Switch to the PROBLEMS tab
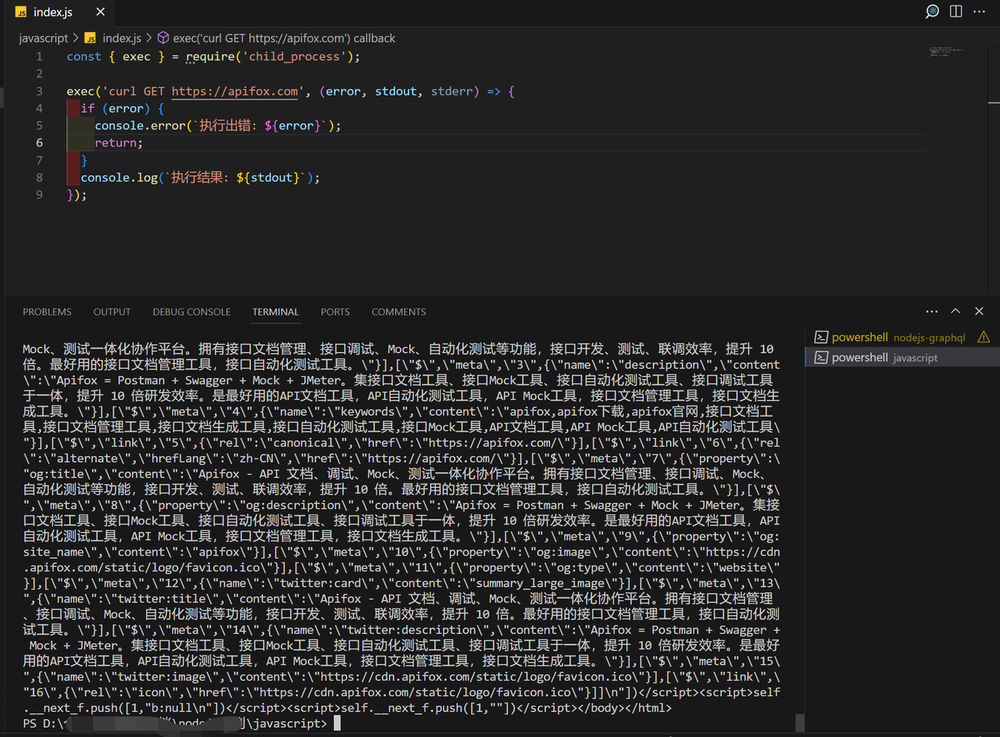1000x737 pixels. [x=47, y=312]
